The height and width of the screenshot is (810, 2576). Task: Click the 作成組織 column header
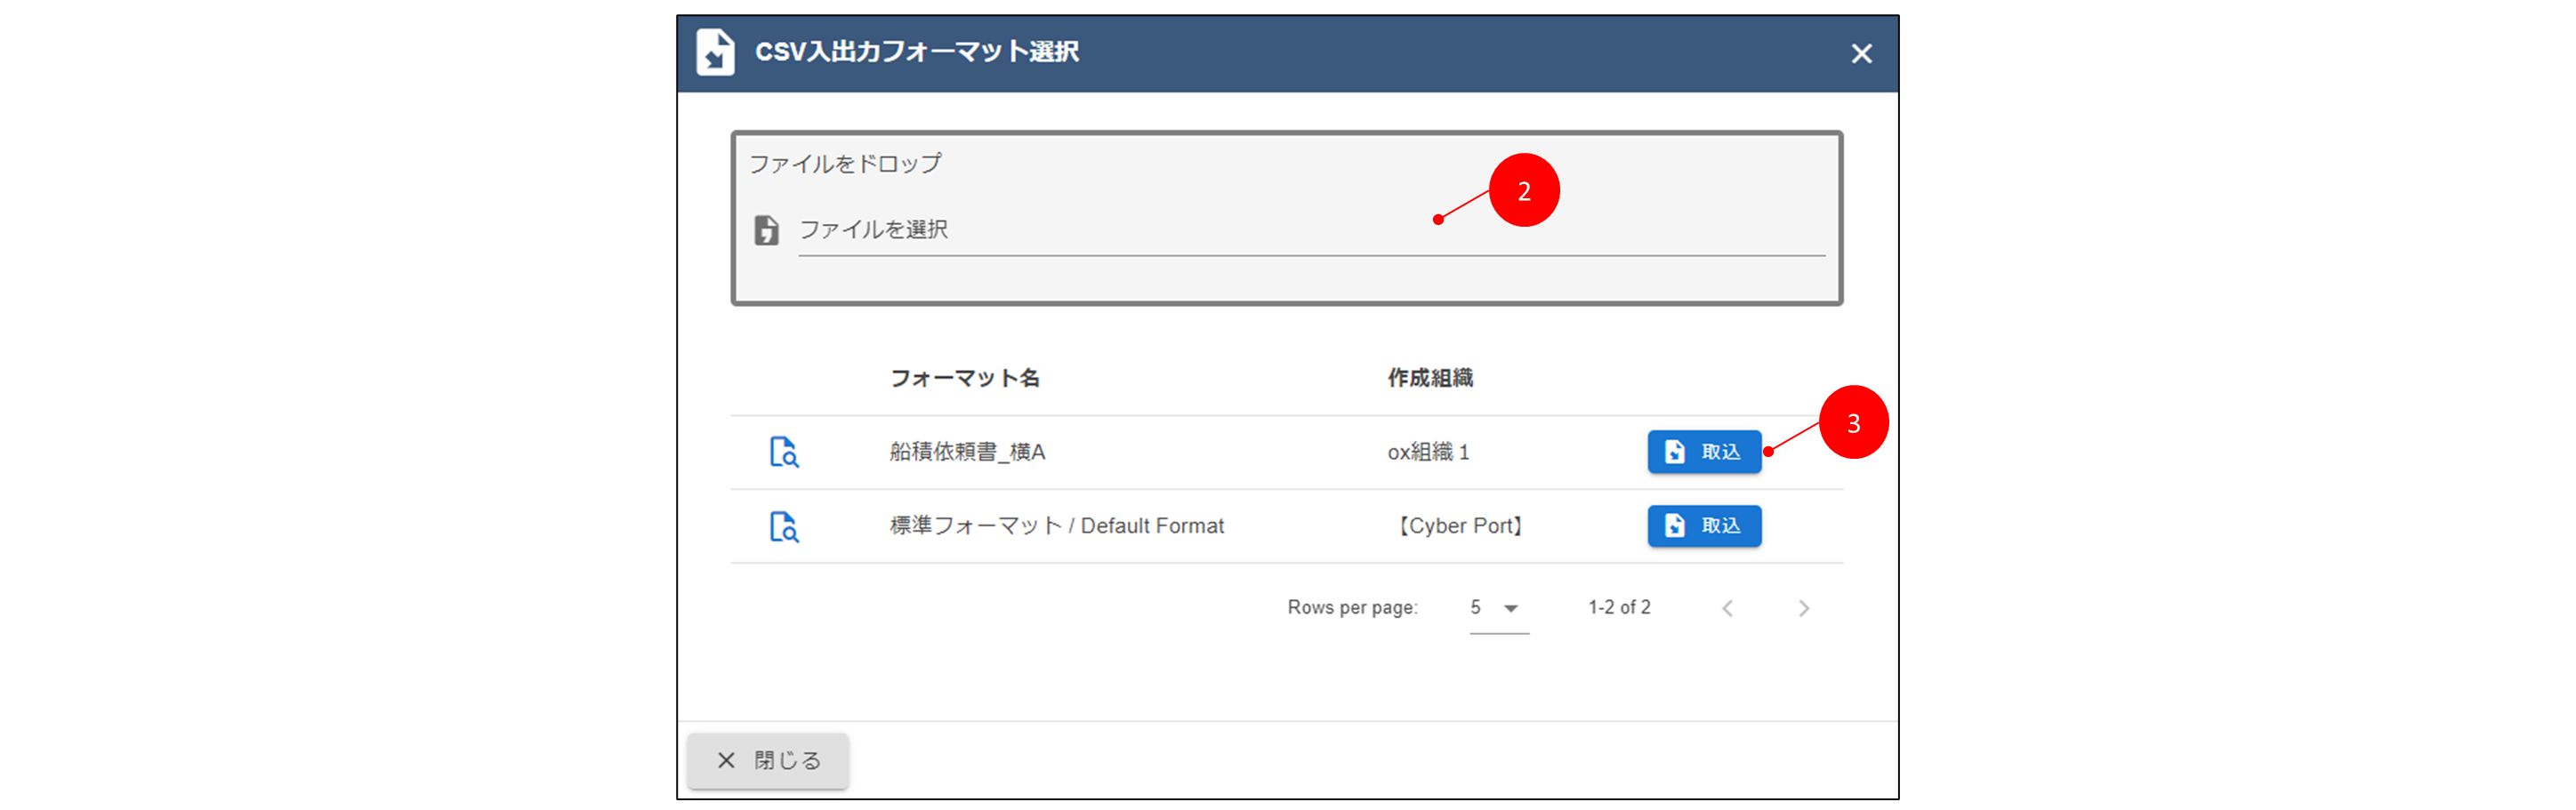click(1429, 378)
